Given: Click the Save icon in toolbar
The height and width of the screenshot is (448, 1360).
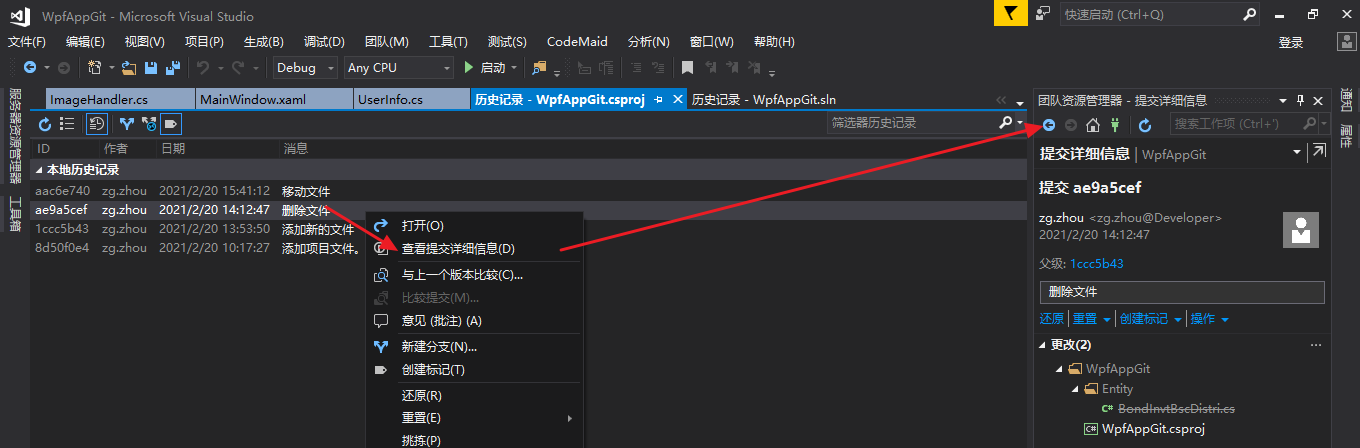Looking at the screenshot, I should 152,67.
